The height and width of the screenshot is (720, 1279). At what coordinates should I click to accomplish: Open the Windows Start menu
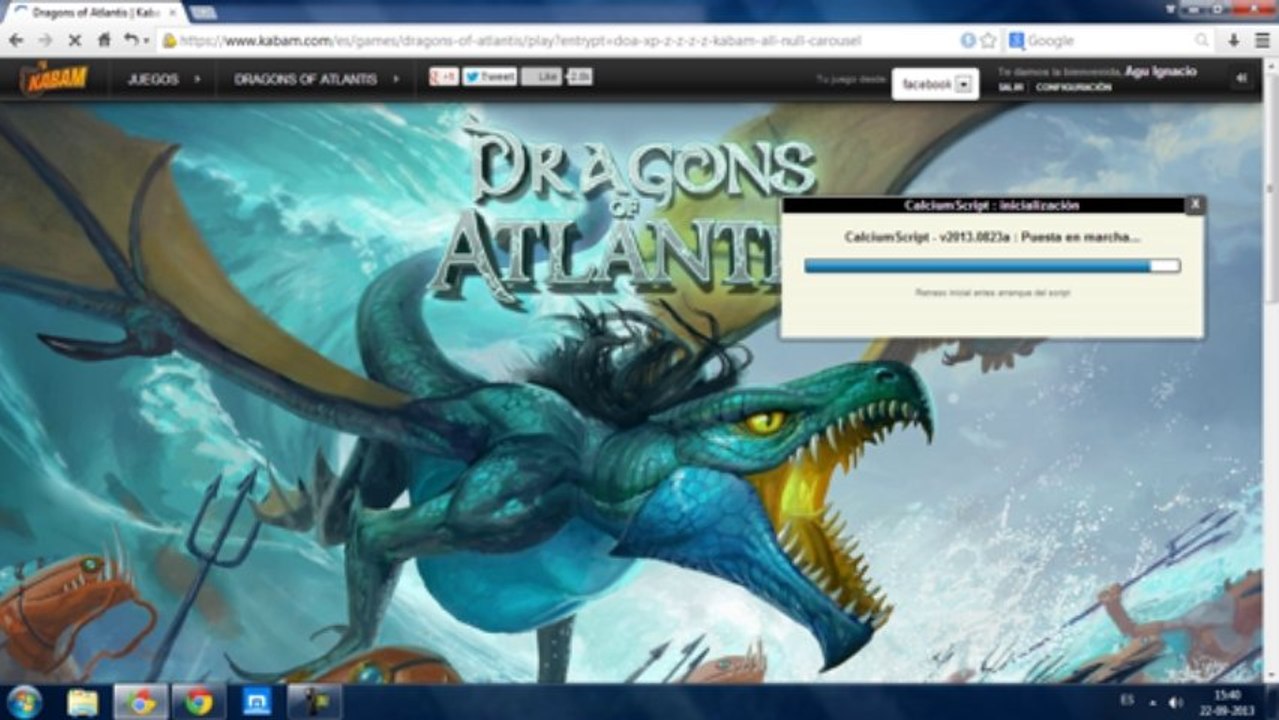coord(24,702)
